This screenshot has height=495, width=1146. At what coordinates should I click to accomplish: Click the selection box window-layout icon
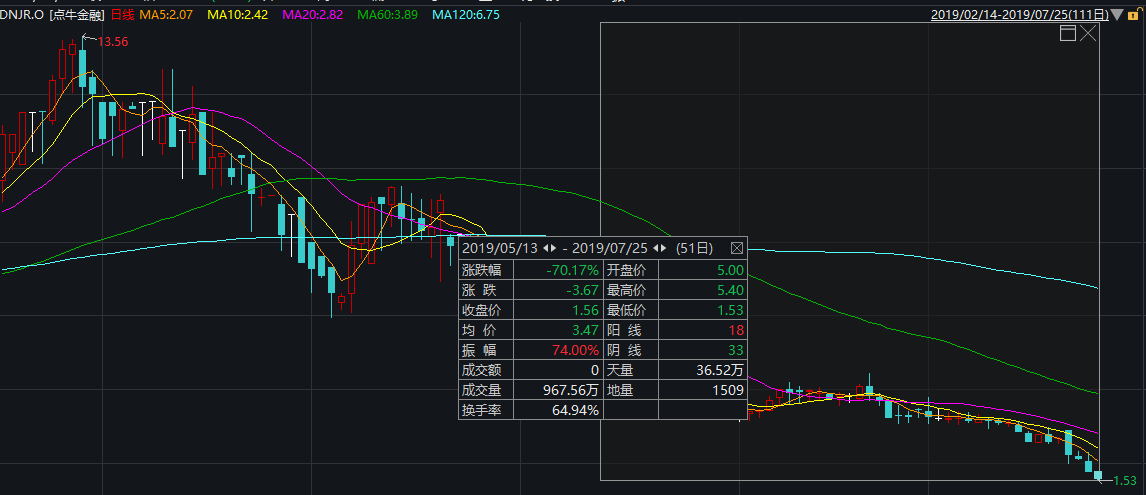pyautogui.click(x=1068, y=33)
